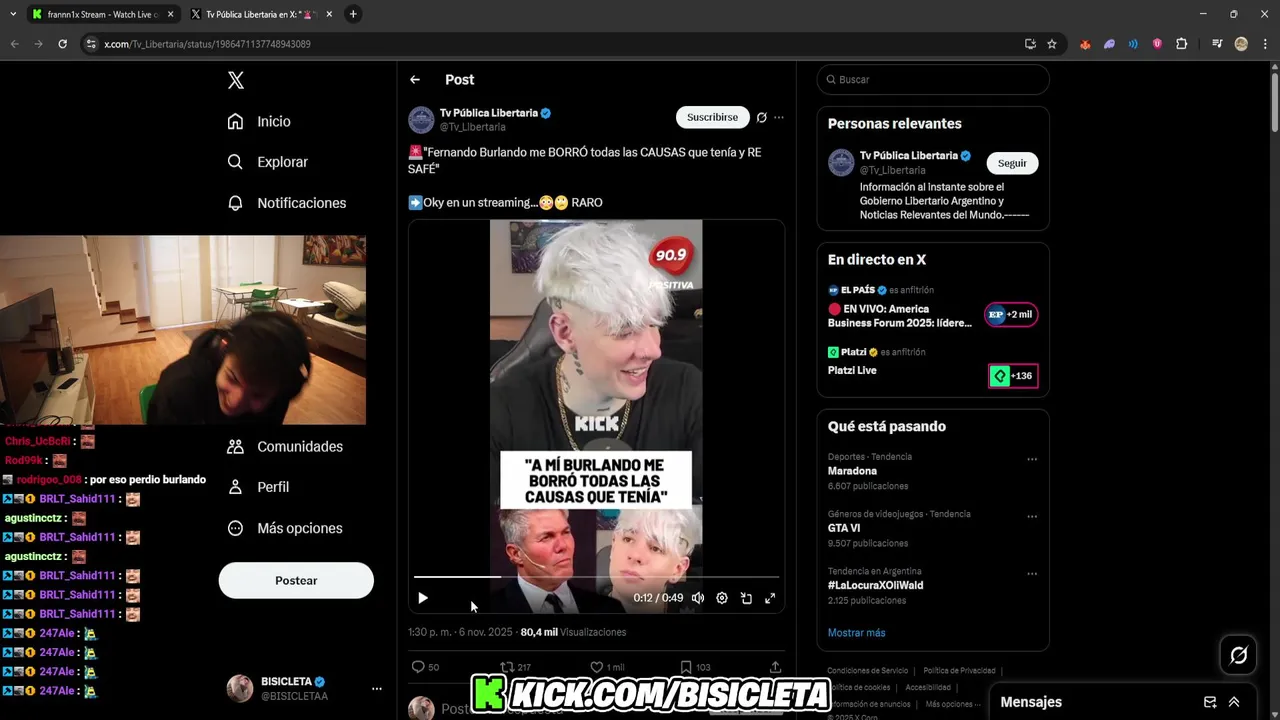The height and width of the screenshot is (720, 1280).
Task: Open EL PAÍS live broadcast entry
Action: [933, 309]
